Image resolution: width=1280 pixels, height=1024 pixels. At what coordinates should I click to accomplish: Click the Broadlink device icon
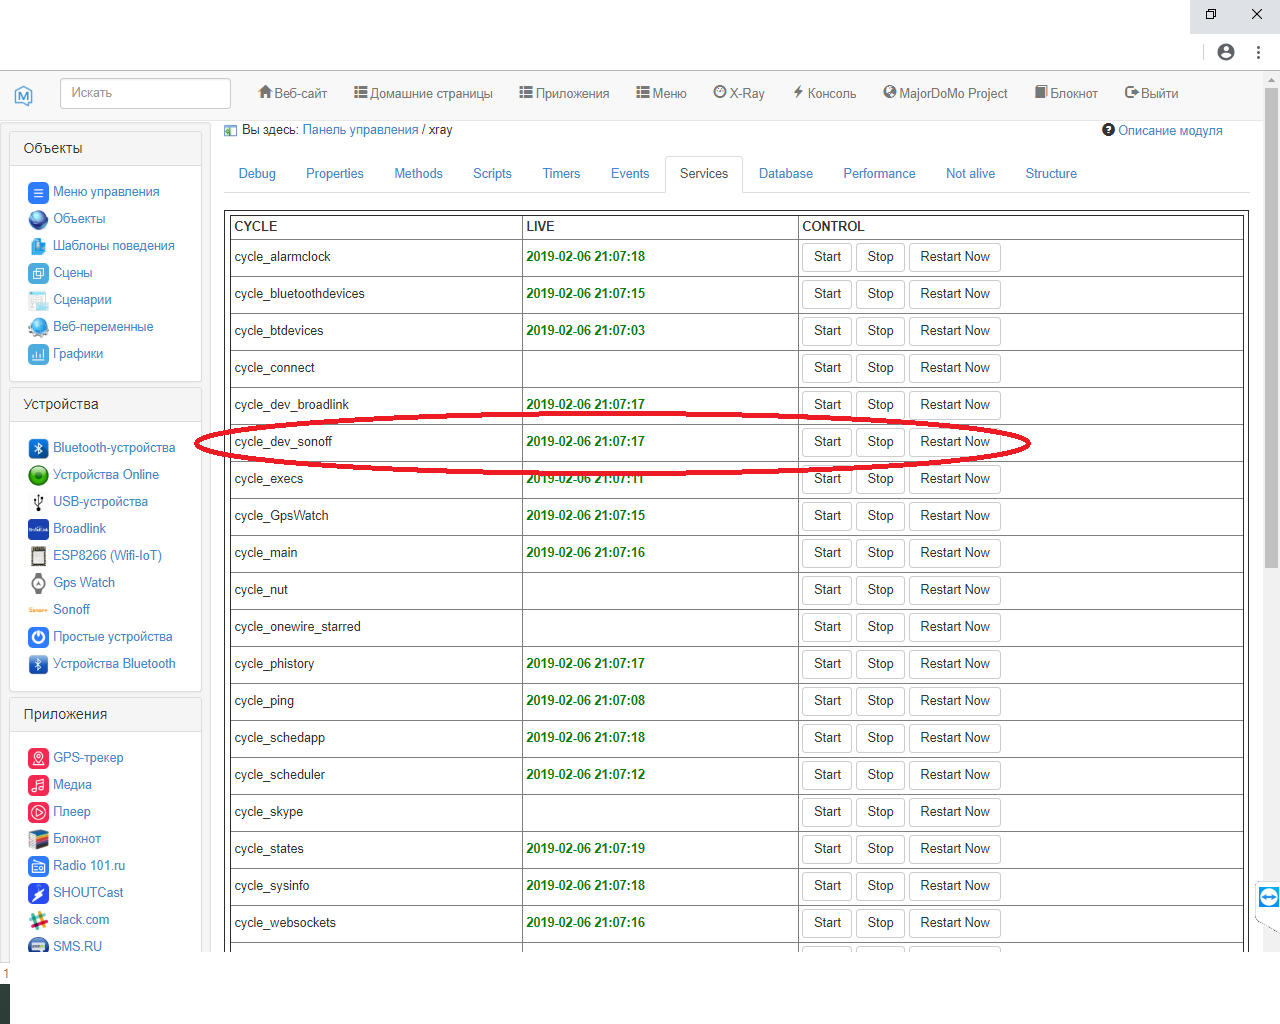[38, 529]
